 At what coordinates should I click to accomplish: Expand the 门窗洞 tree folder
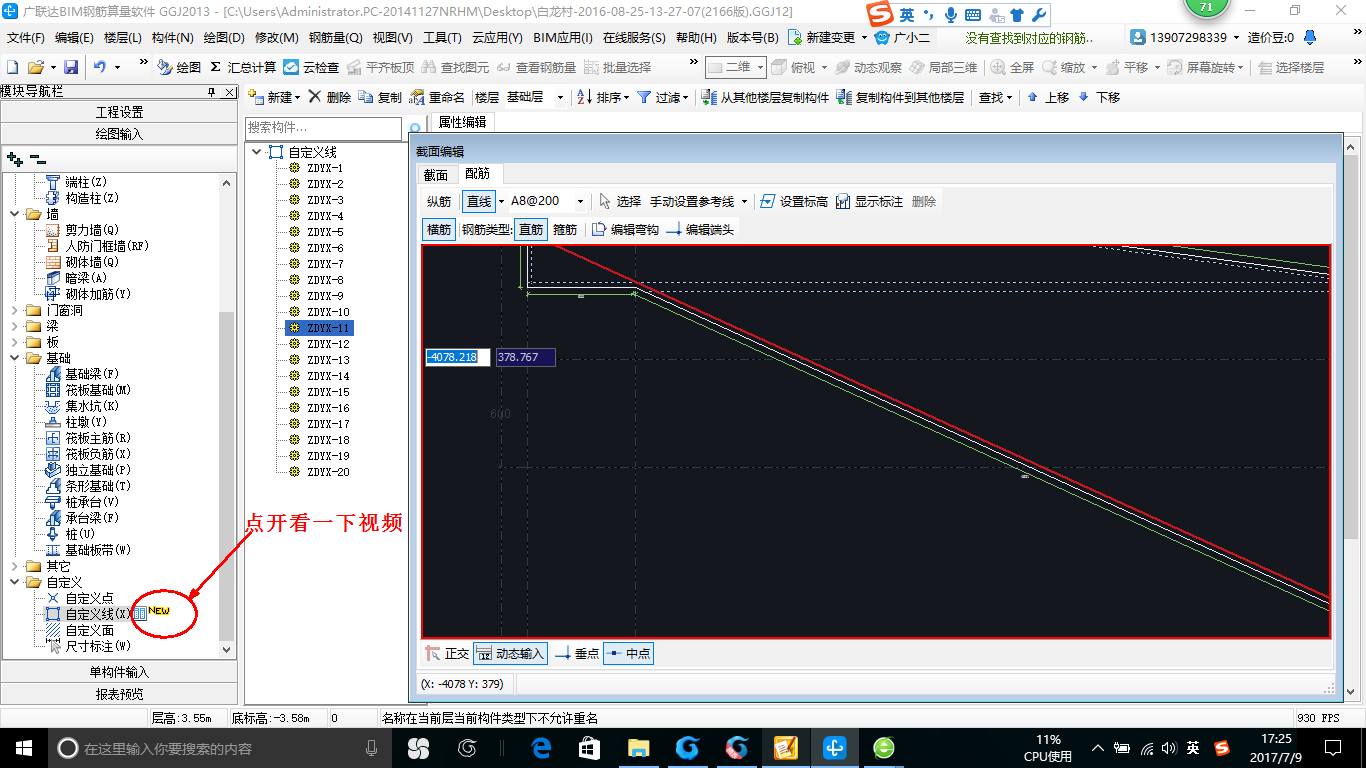click(14, 310)
